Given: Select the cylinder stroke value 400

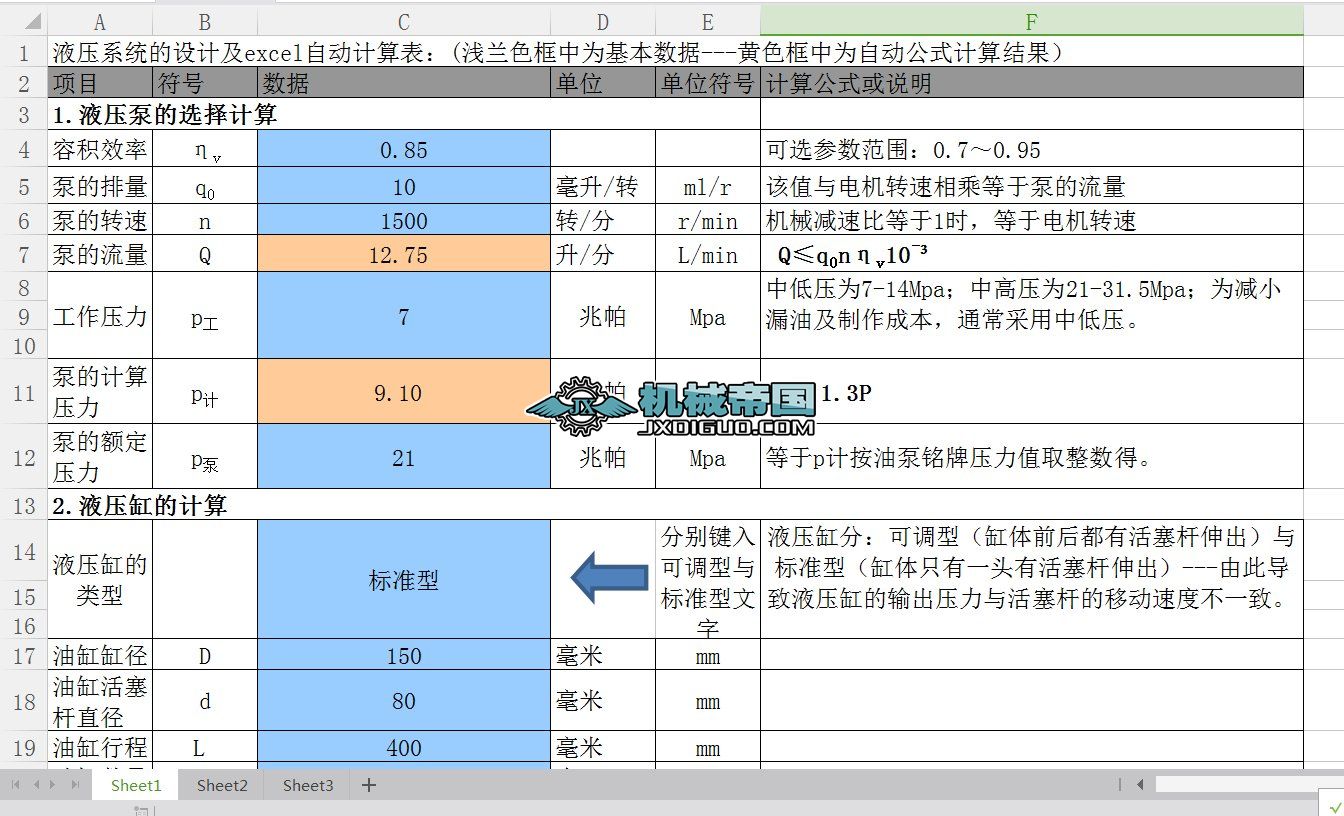Looking at the screenshot, I should (404, 747).
